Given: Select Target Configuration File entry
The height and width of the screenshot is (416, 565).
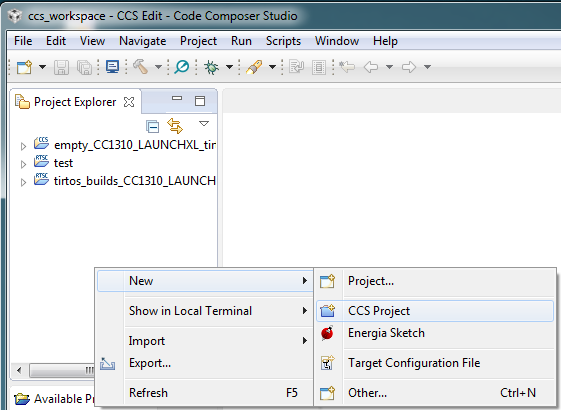Looking at the screenshot, I should (435, 363).
